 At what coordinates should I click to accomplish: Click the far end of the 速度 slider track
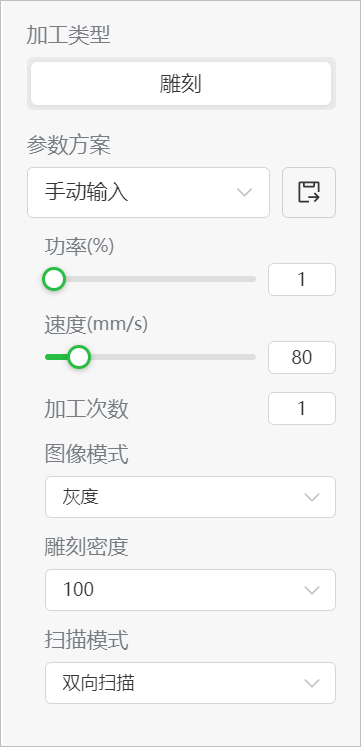pos(252,357)
